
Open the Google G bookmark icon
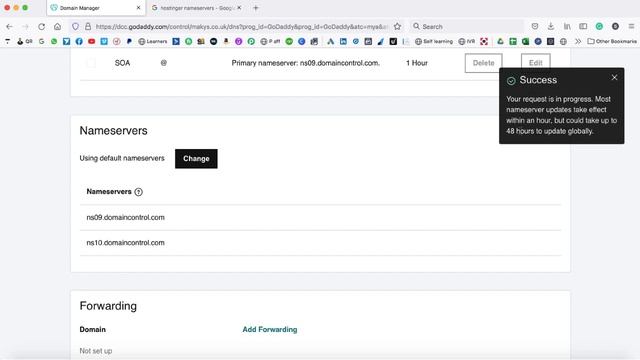click(x=42, y=41)
